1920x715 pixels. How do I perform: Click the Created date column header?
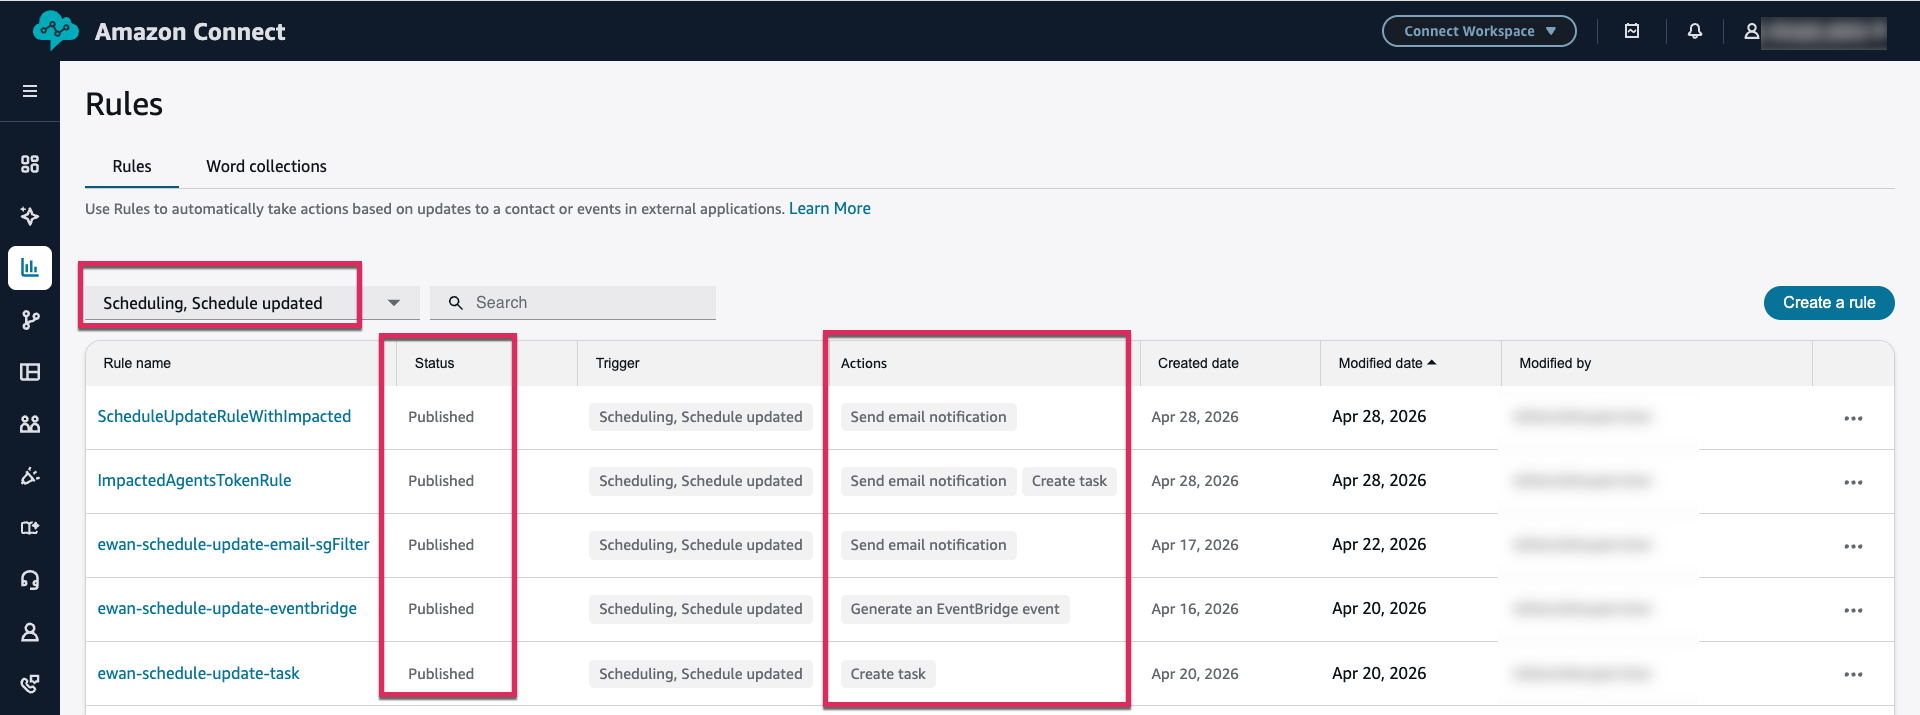pos(1198,363)
